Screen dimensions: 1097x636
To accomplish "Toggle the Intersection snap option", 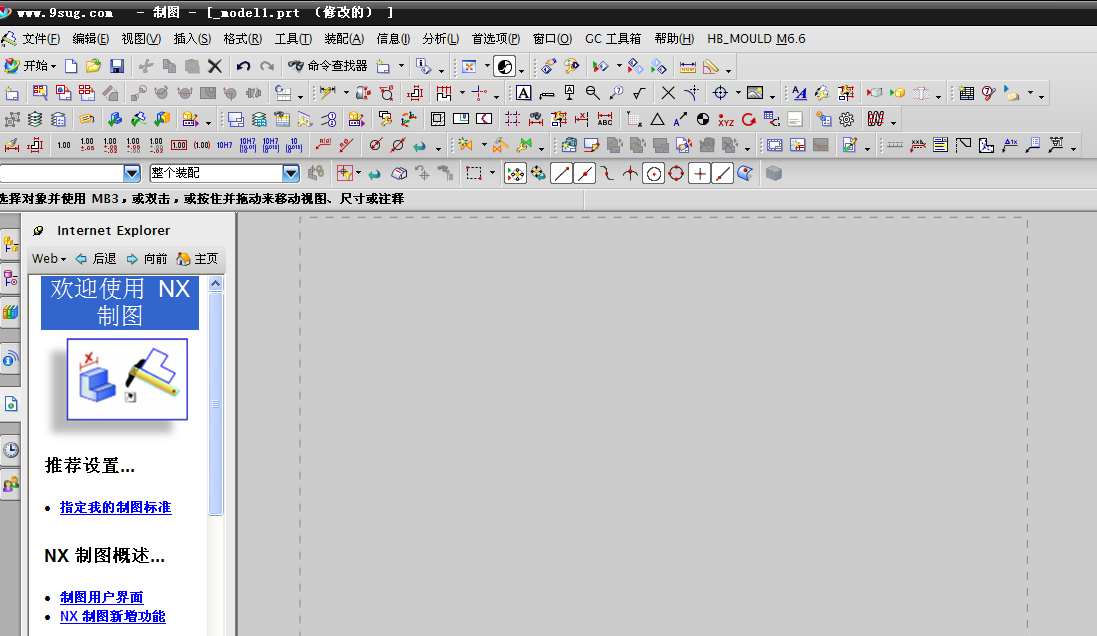I will (x=630, y=174).
